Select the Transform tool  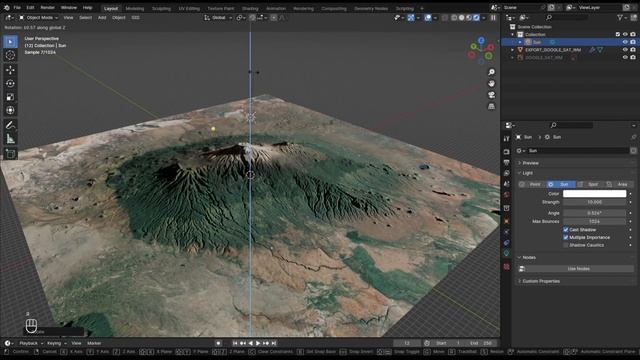pos(11,110)
